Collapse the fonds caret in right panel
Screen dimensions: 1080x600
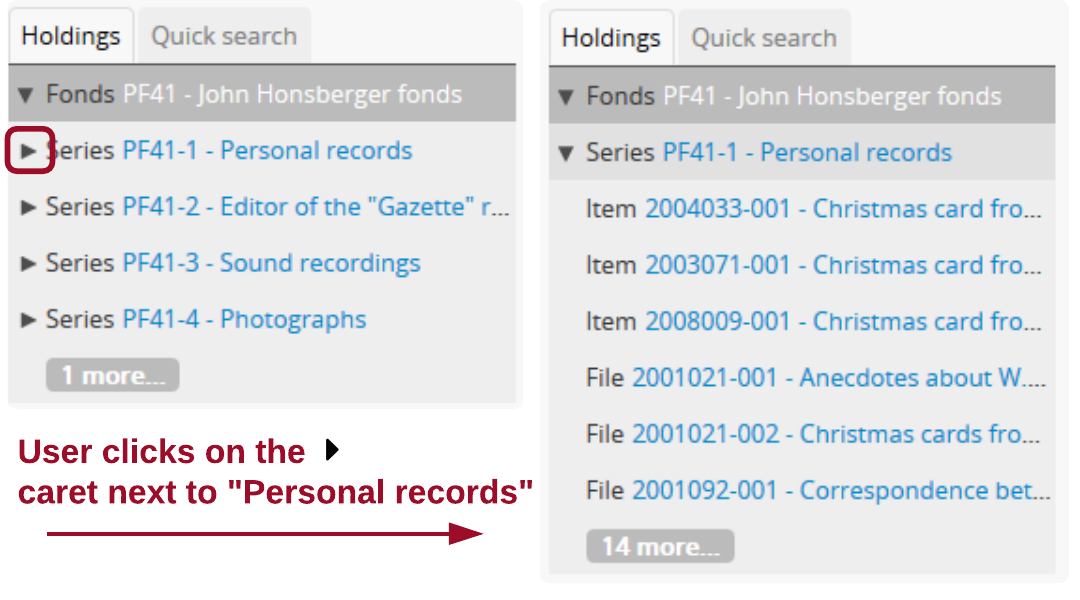(x=567, y=97)
